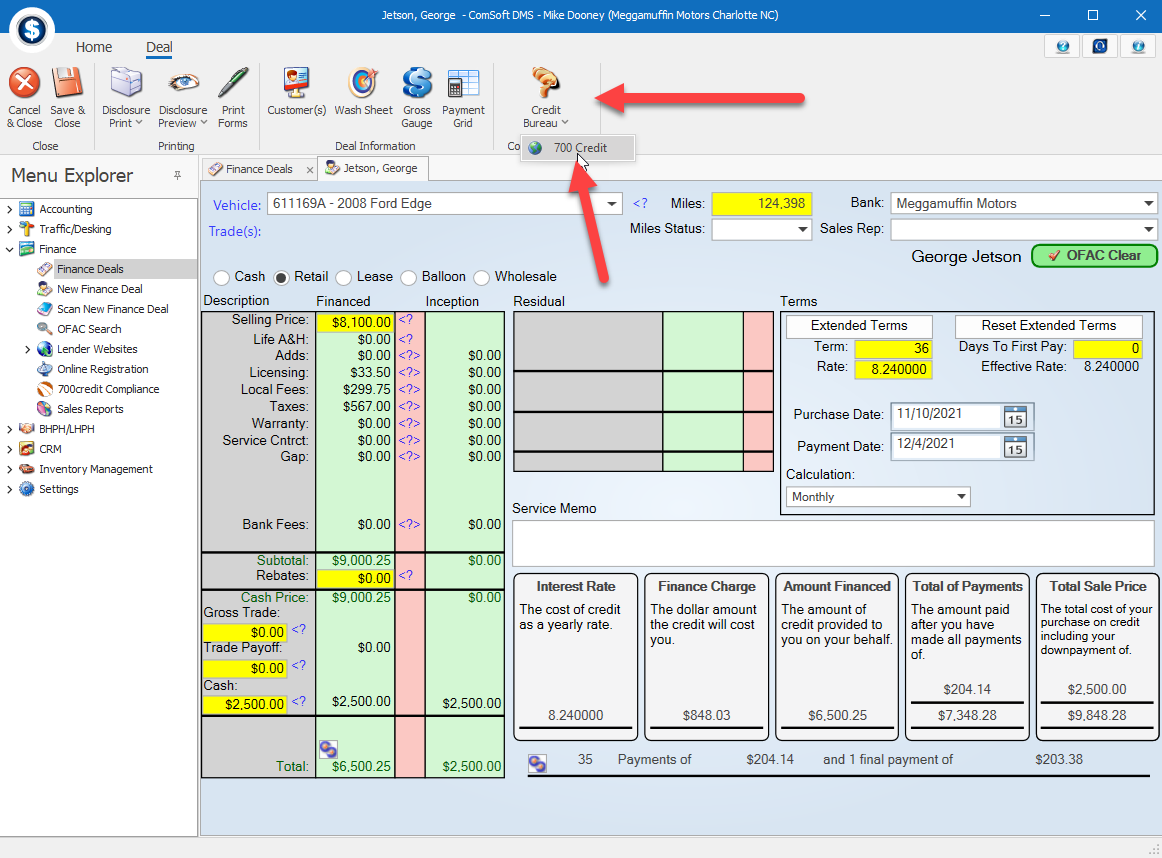Select the Lease deal type
1162x858 pixels.
pos(343,278)
